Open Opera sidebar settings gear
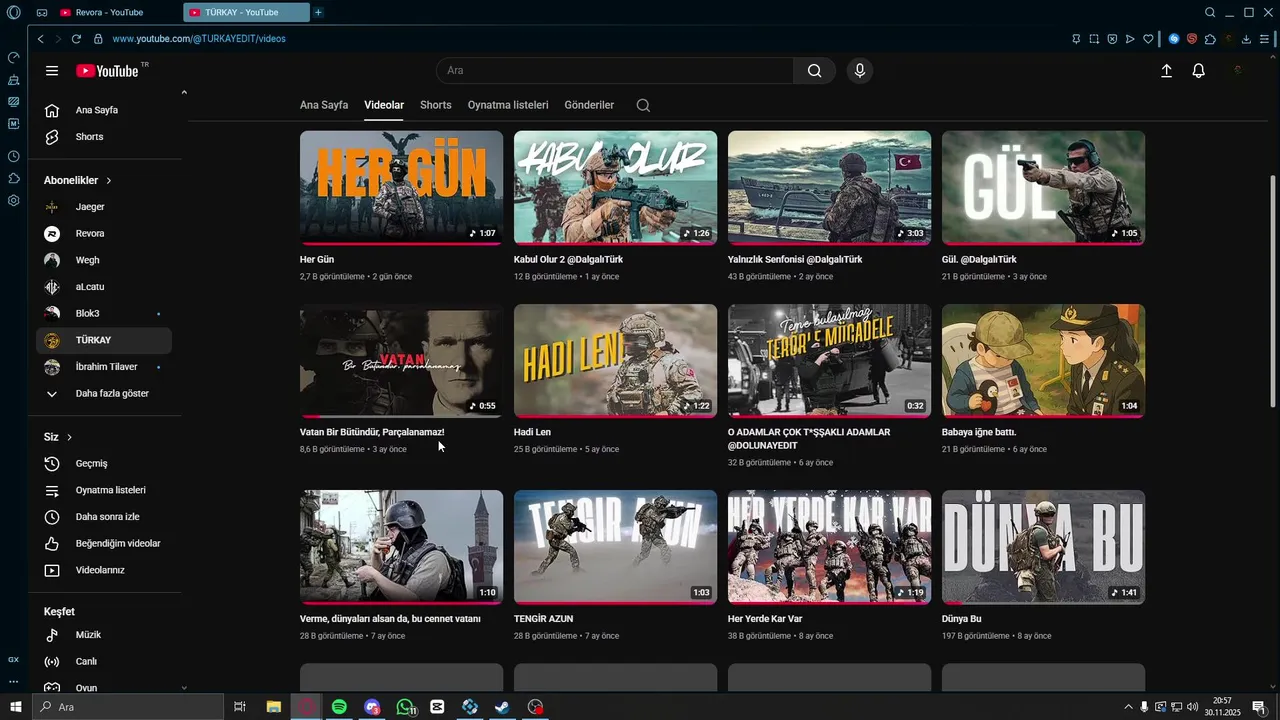1280x720 pixels. (x=13, y=200)
